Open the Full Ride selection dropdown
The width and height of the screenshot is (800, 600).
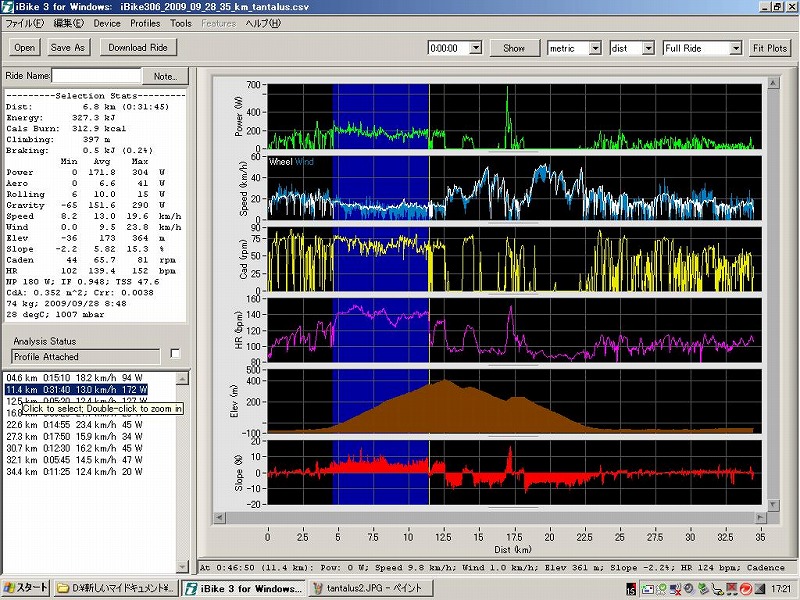click(736, 48)
